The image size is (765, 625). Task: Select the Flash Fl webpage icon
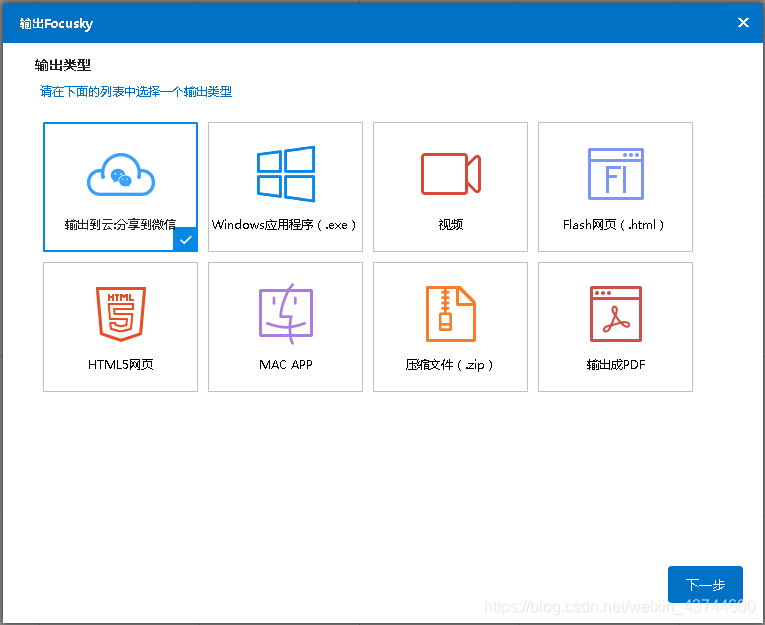coord(616,174)
